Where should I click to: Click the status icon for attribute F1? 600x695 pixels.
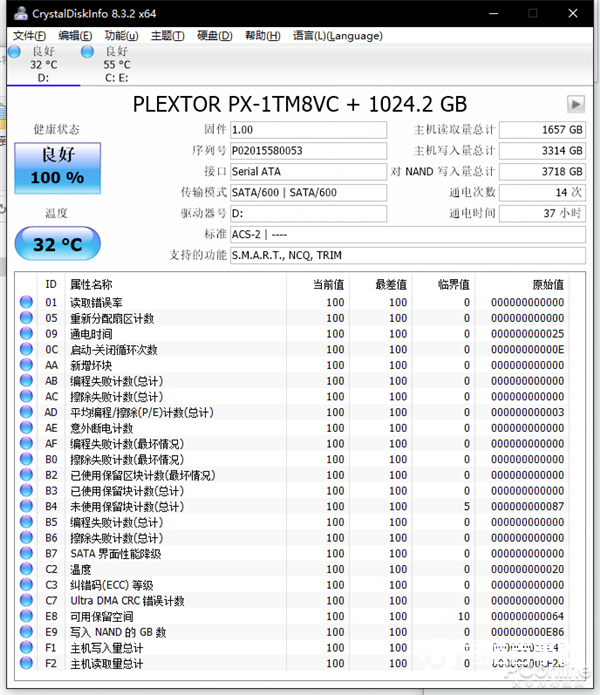[27, 647]
